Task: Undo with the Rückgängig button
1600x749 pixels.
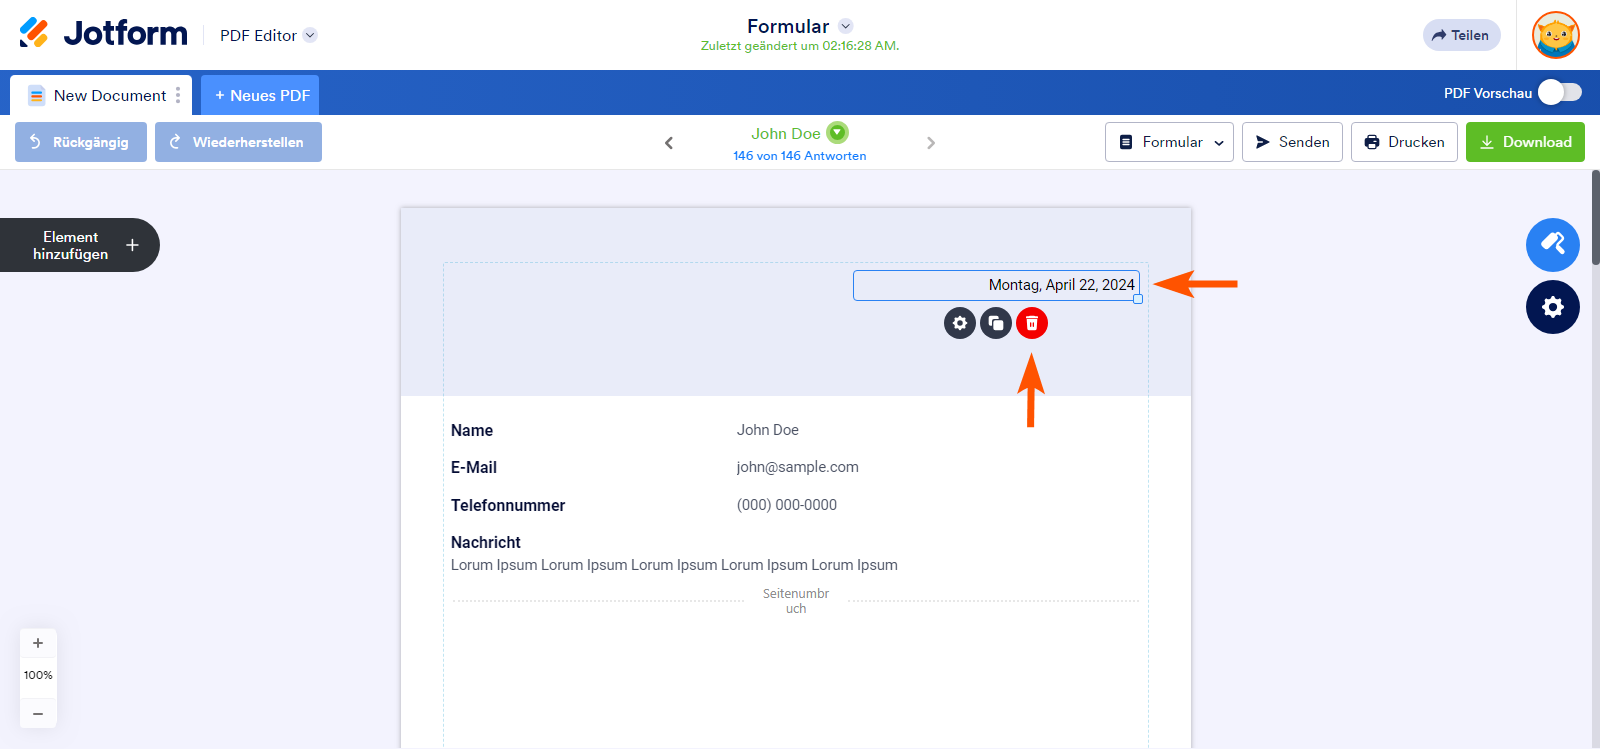Action: click(81, 142)
